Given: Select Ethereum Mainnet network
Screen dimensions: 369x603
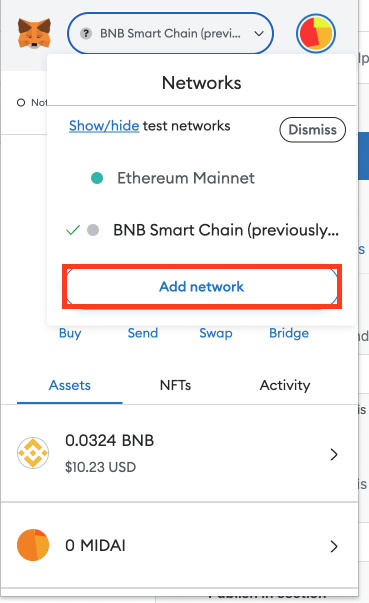Looking at the screenshot, I should point(186,178).
